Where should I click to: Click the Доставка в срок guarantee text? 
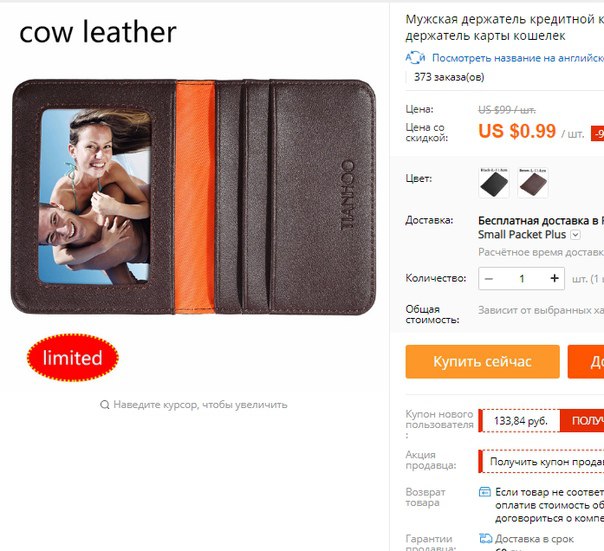click(534, 539)
